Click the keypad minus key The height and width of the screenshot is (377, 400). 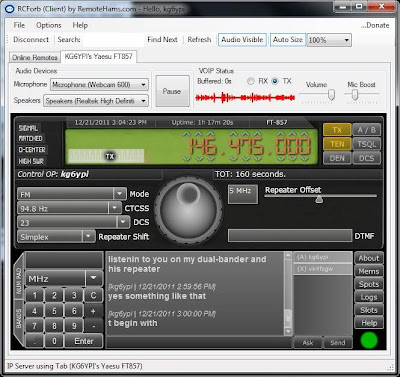coord(93,326)
